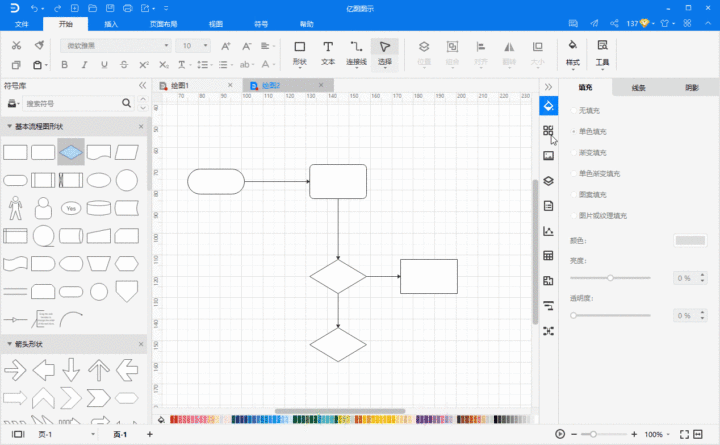This screenshot has height=445, width=720.
Task: Click the Yes ellipse shape in library
Action: (71, 208)
